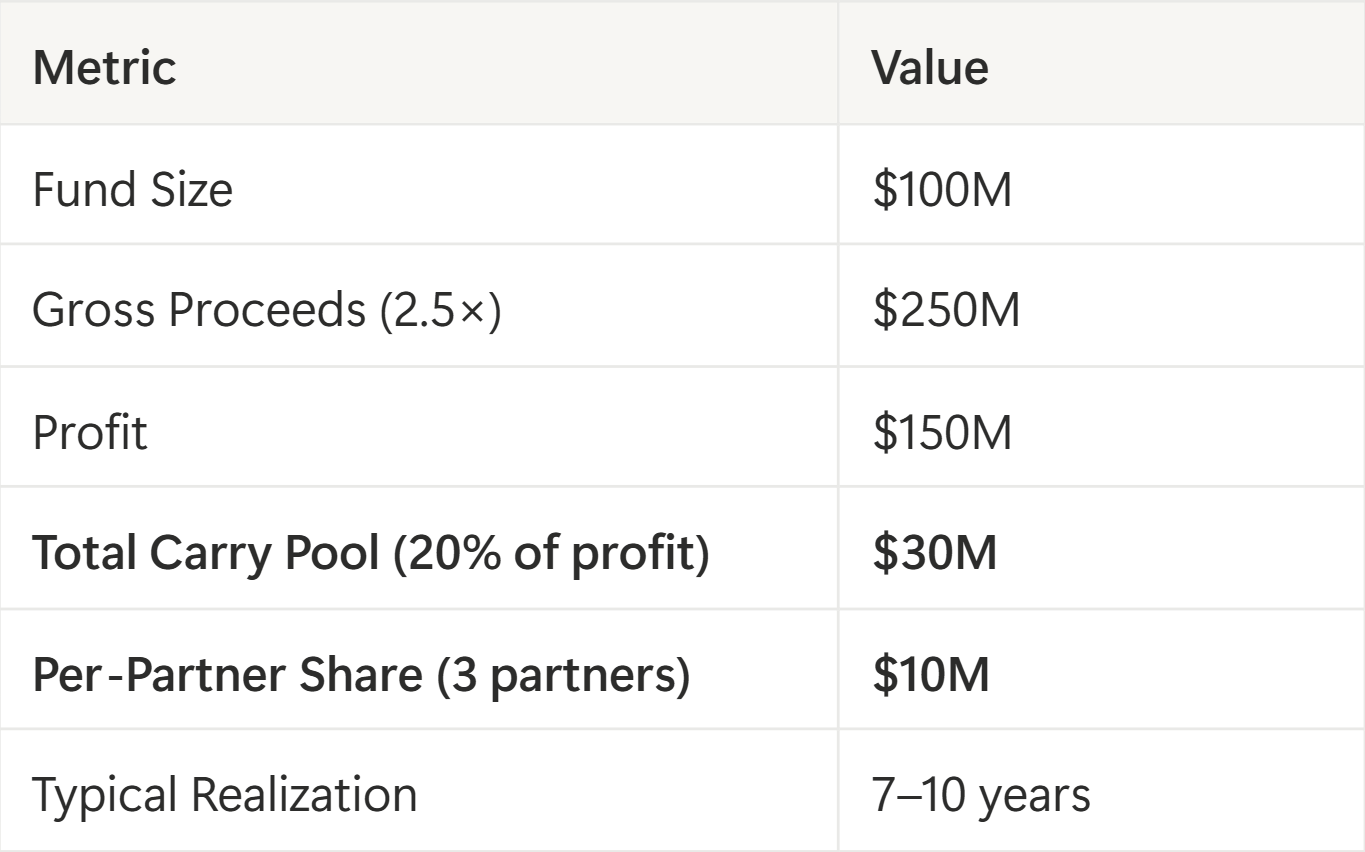Click the Value column header

pyautogui.click(x=930, y=68)
